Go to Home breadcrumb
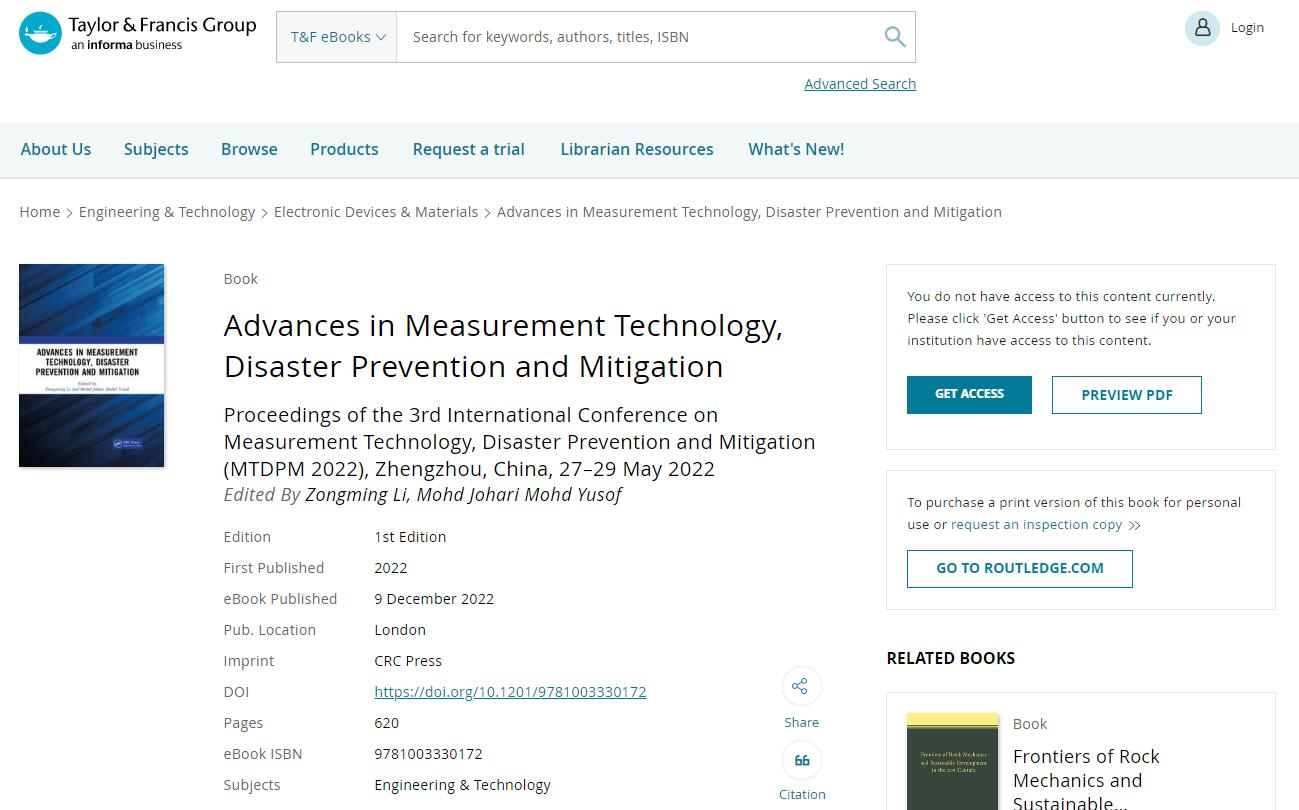Viewport: 1299px width, 810px height. 40,212
